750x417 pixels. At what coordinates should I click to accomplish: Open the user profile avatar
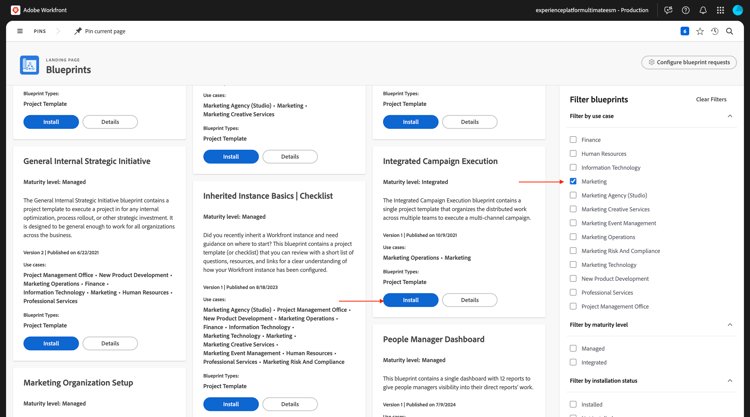[x=738, y=10]
